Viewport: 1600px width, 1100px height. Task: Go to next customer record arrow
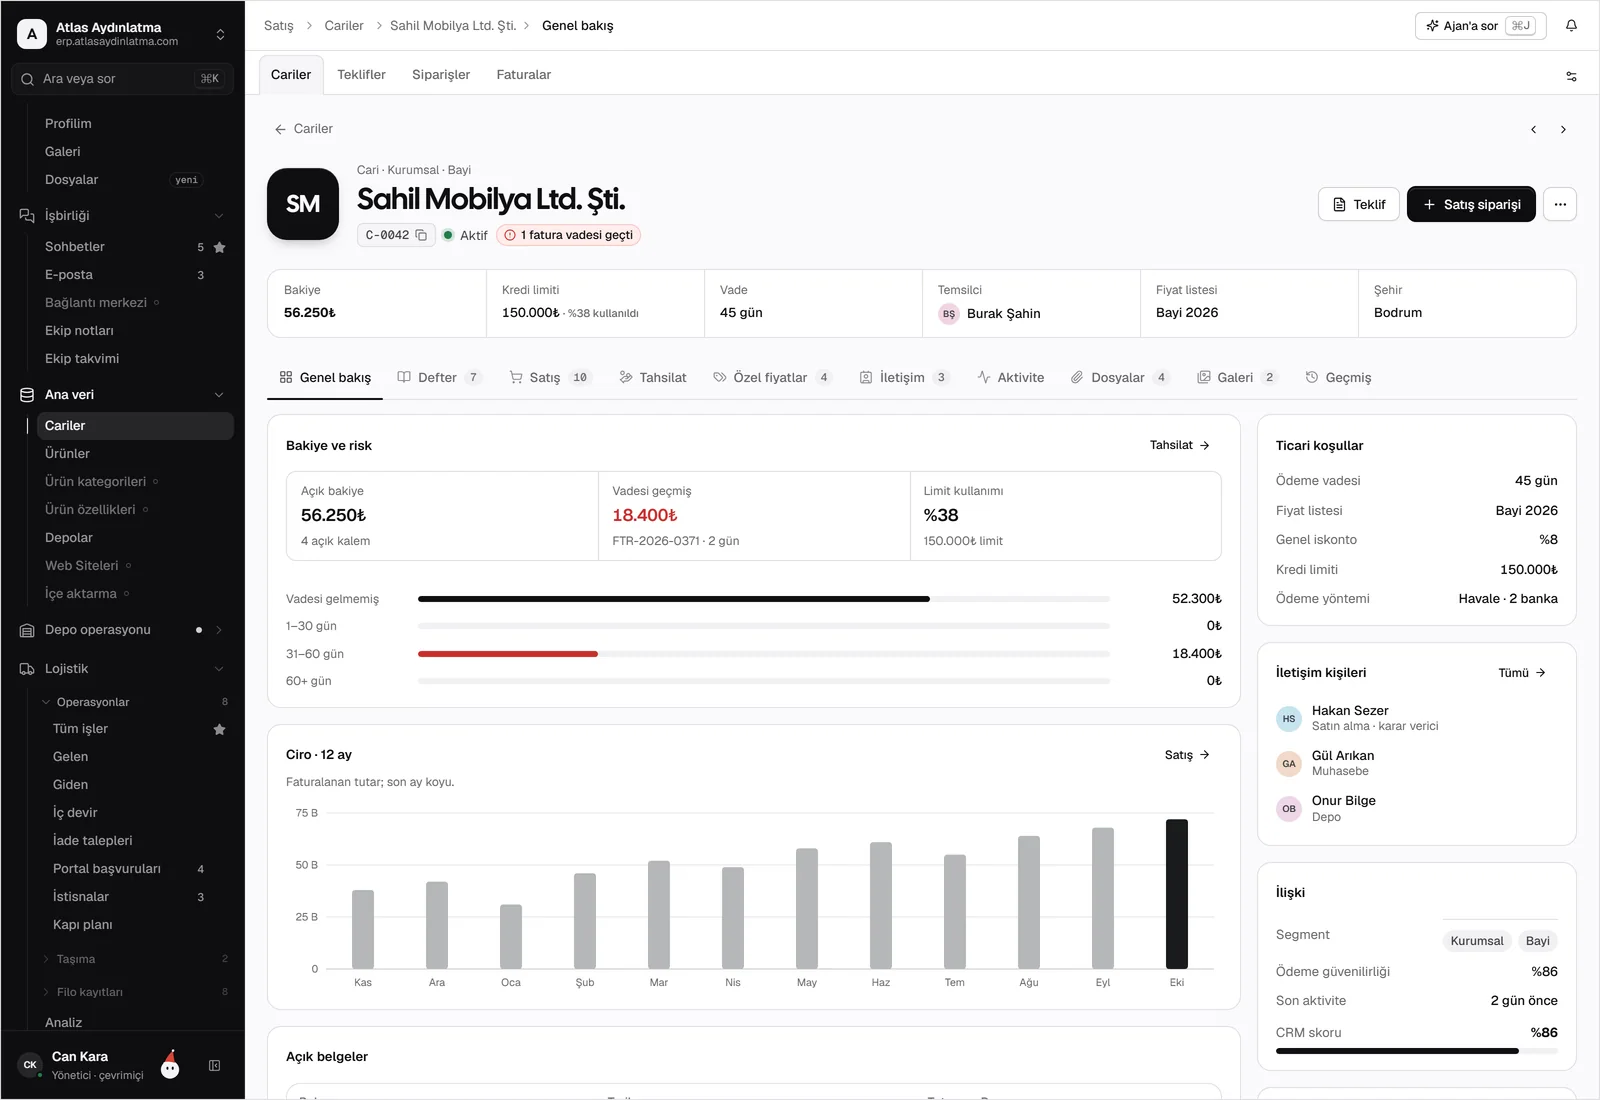click(x=1563, y=130)
